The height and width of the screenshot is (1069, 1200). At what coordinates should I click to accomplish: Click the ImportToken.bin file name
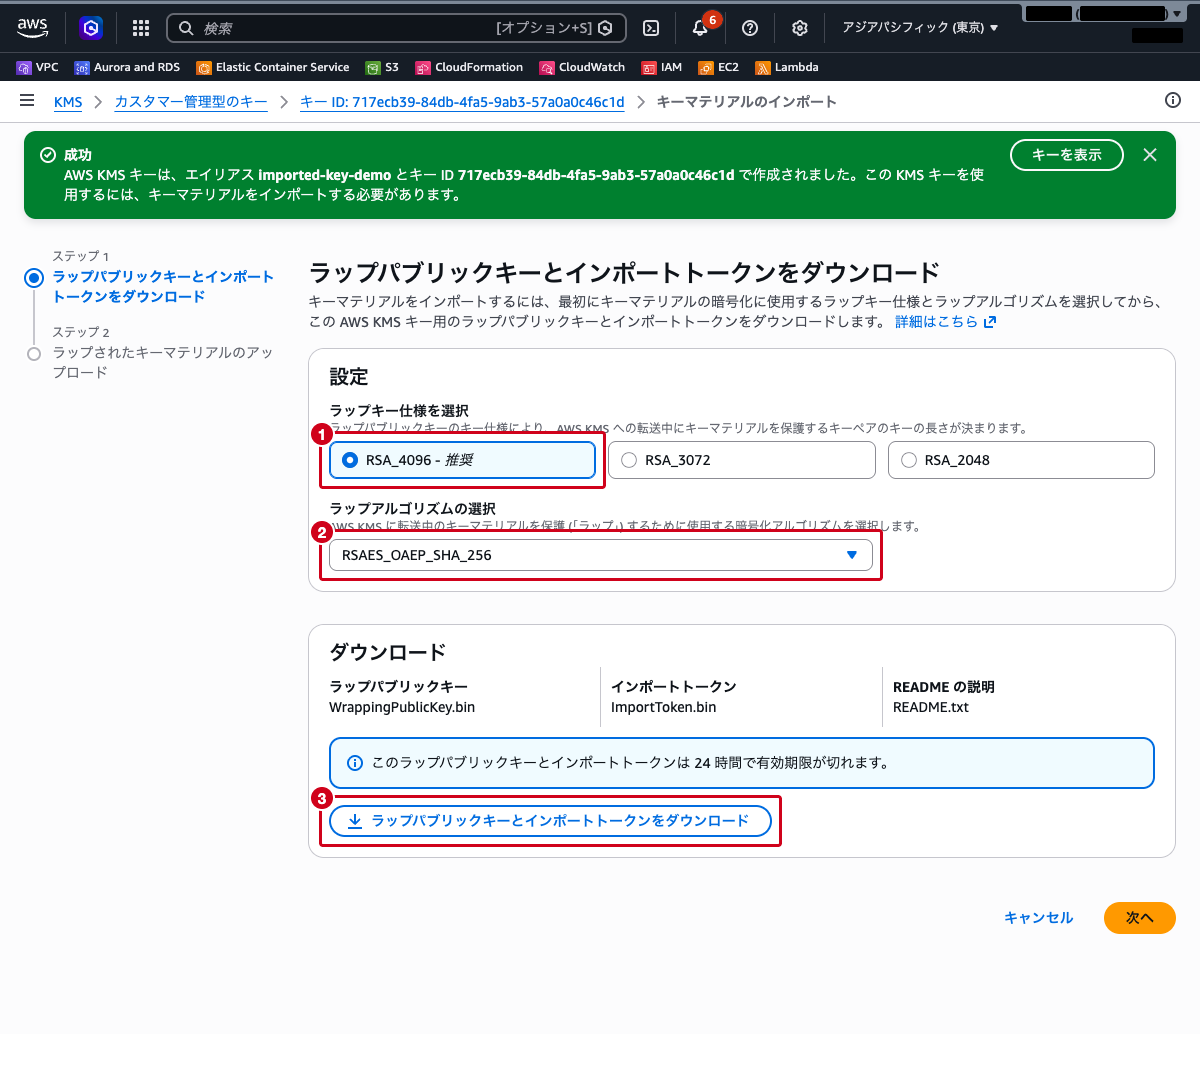tap(664, 707)
